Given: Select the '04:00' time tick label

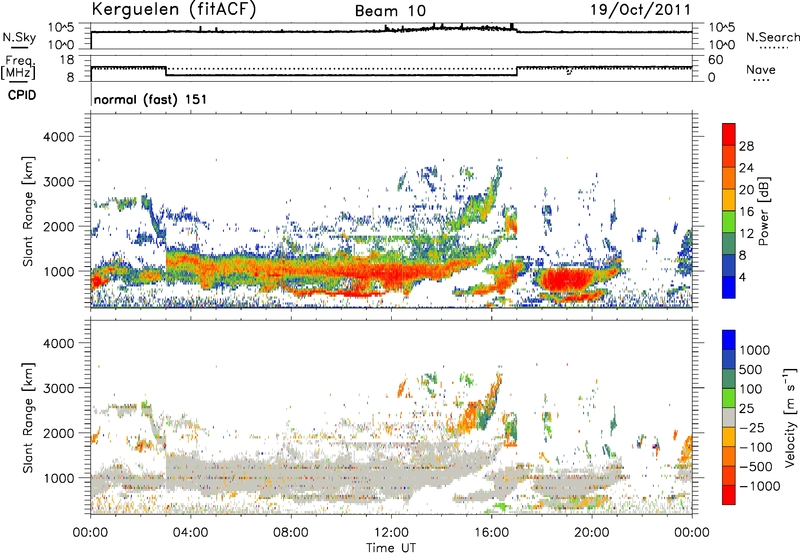Looking at the screenshot, I should [x=190, y=533].
